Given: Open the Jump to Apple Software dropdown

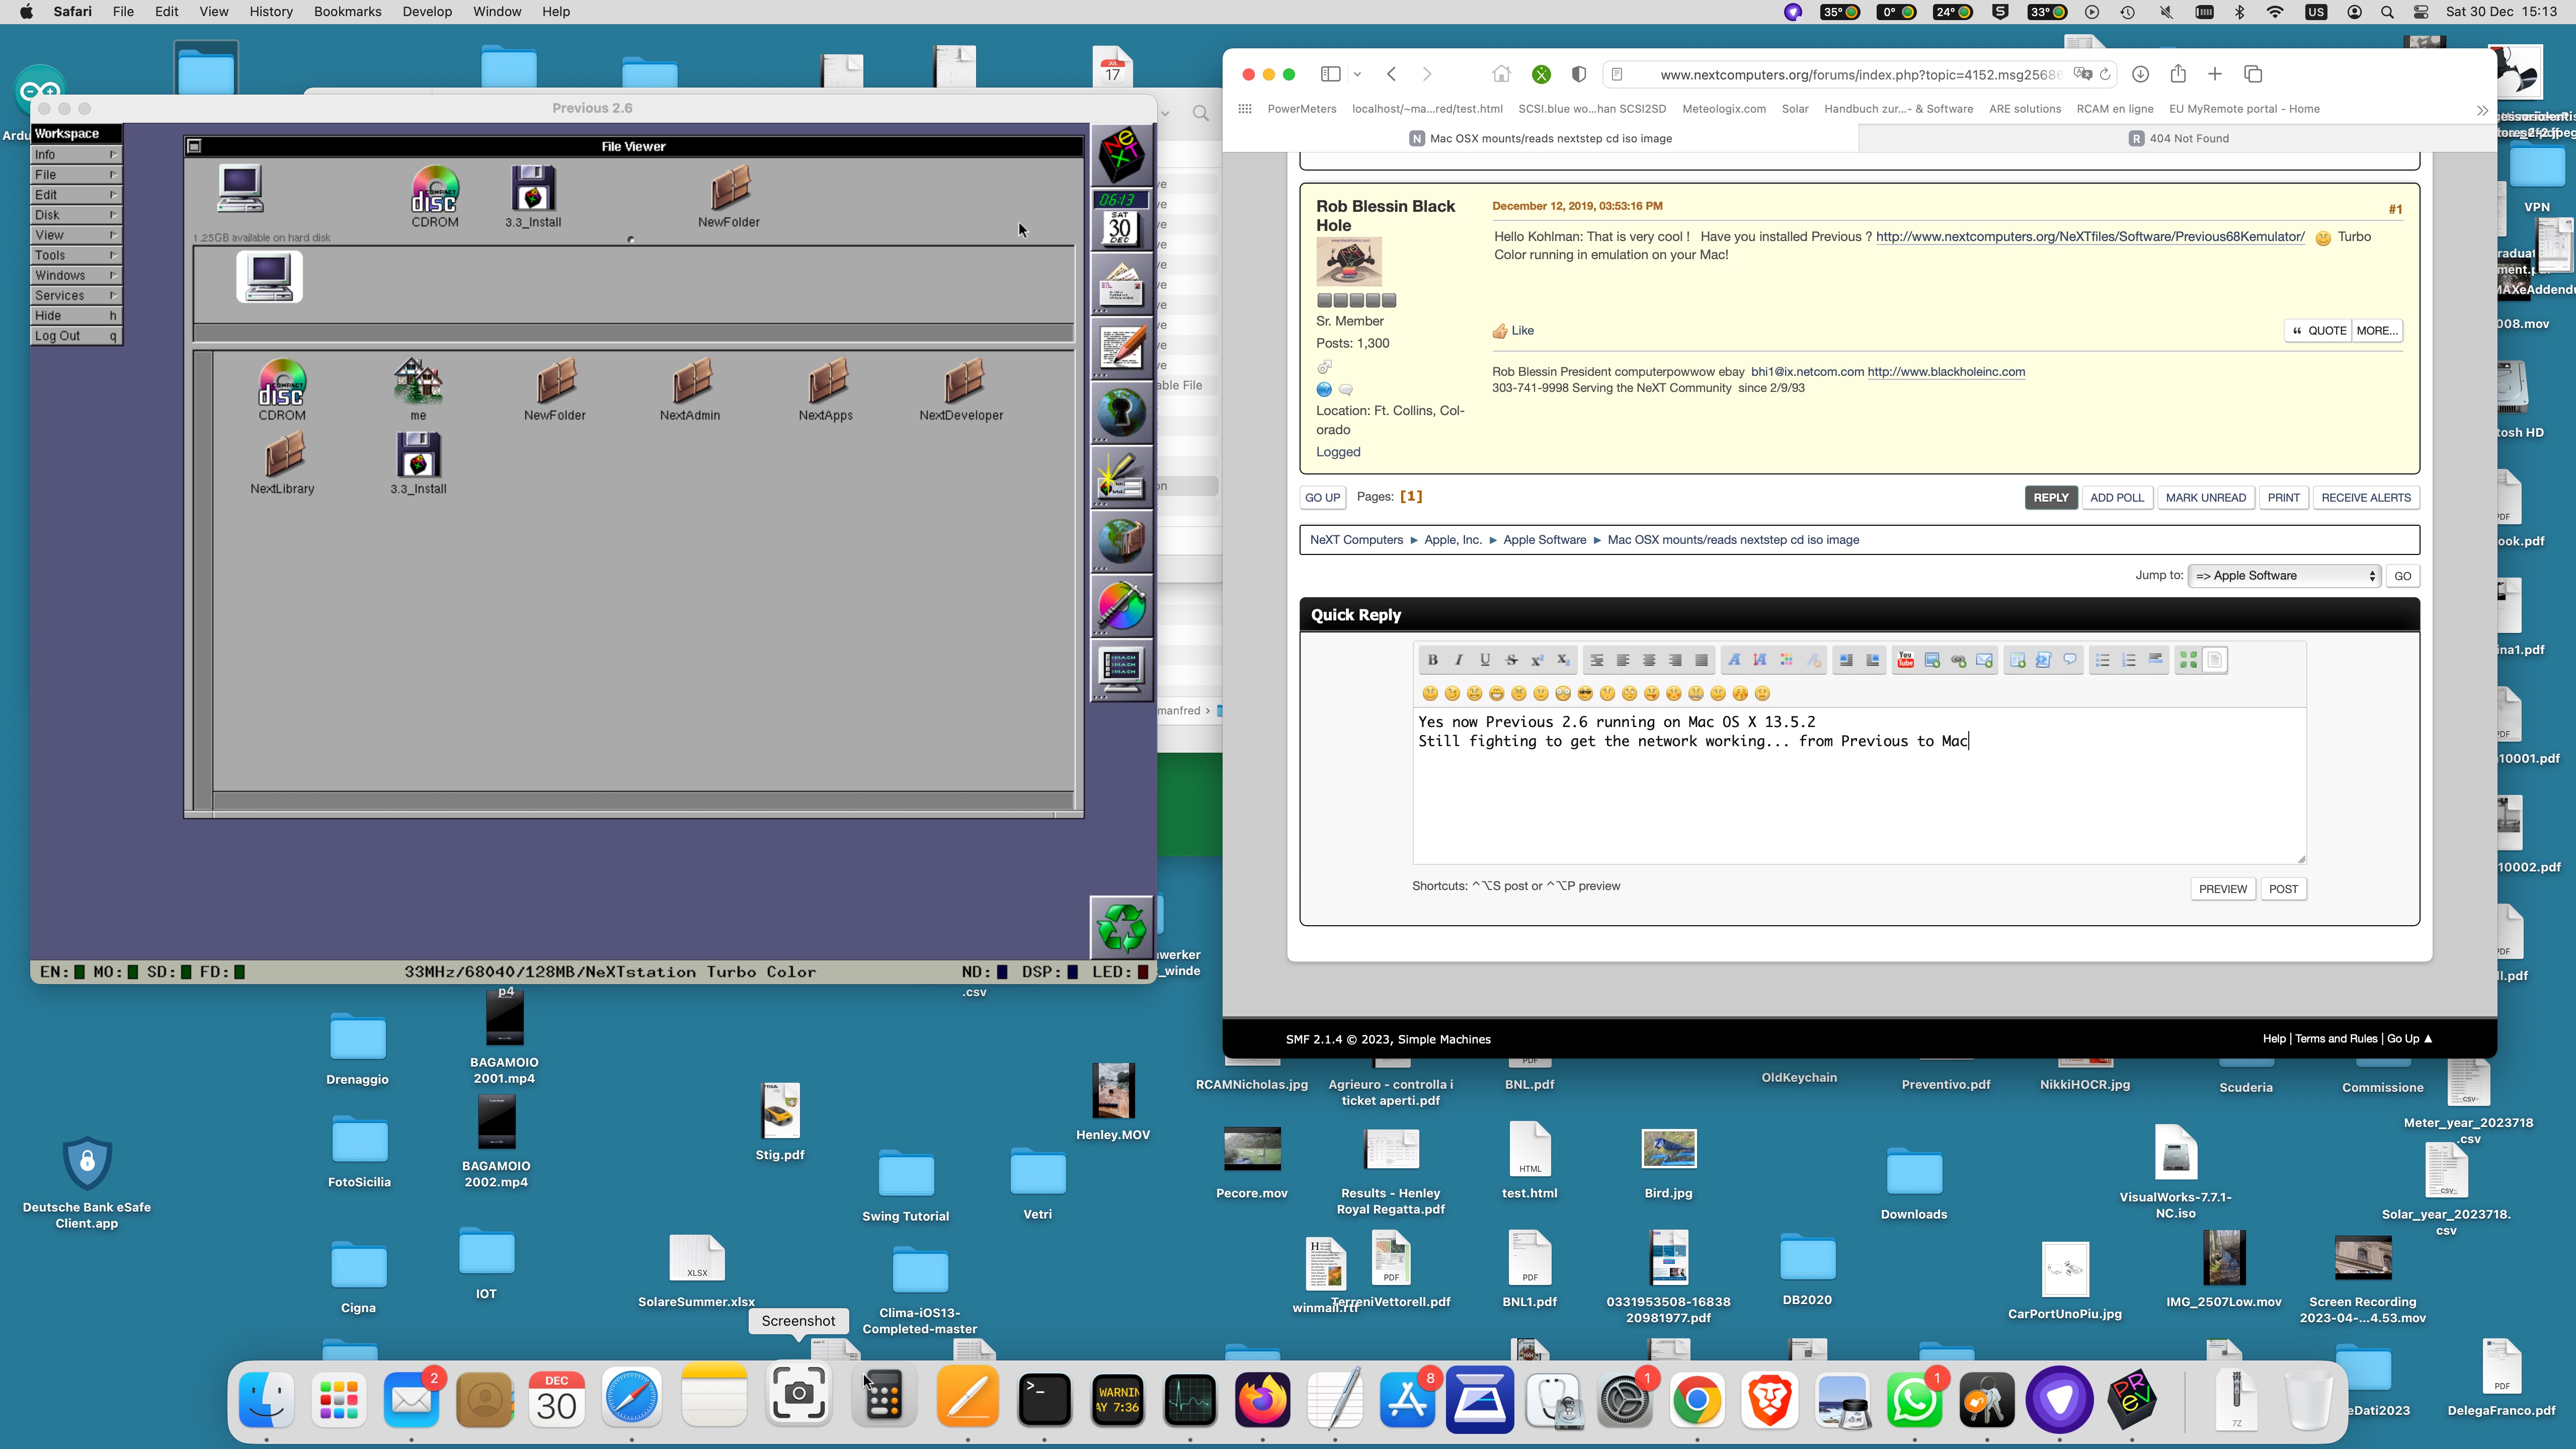Looking at the screenshot, I should point(2283,576).
